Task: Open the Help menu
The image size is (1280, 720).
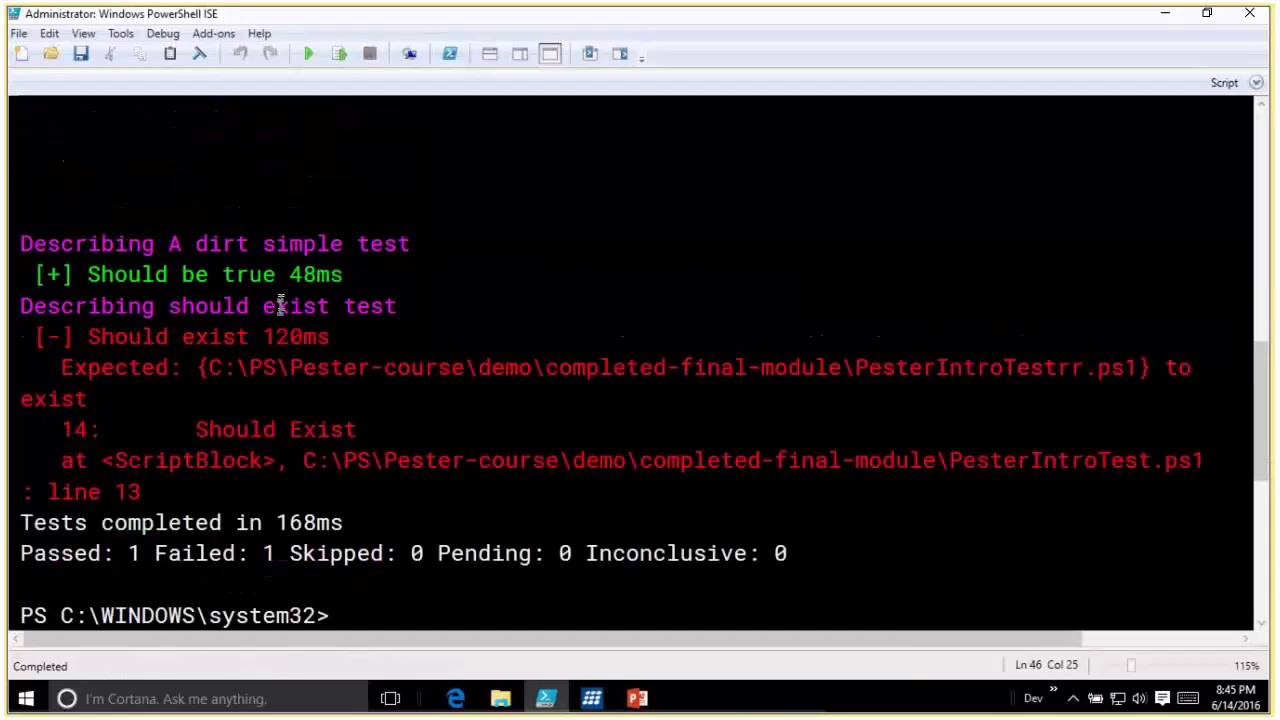Action: 259,33
